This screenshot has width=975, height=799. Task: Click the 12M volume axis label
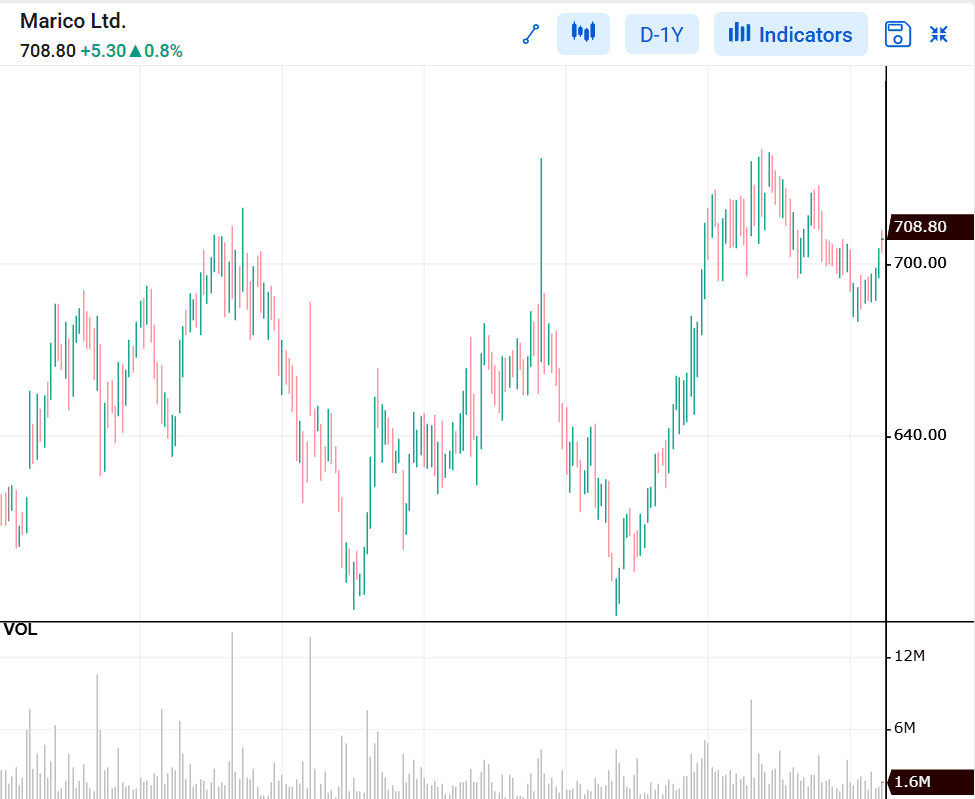point(909,656)
